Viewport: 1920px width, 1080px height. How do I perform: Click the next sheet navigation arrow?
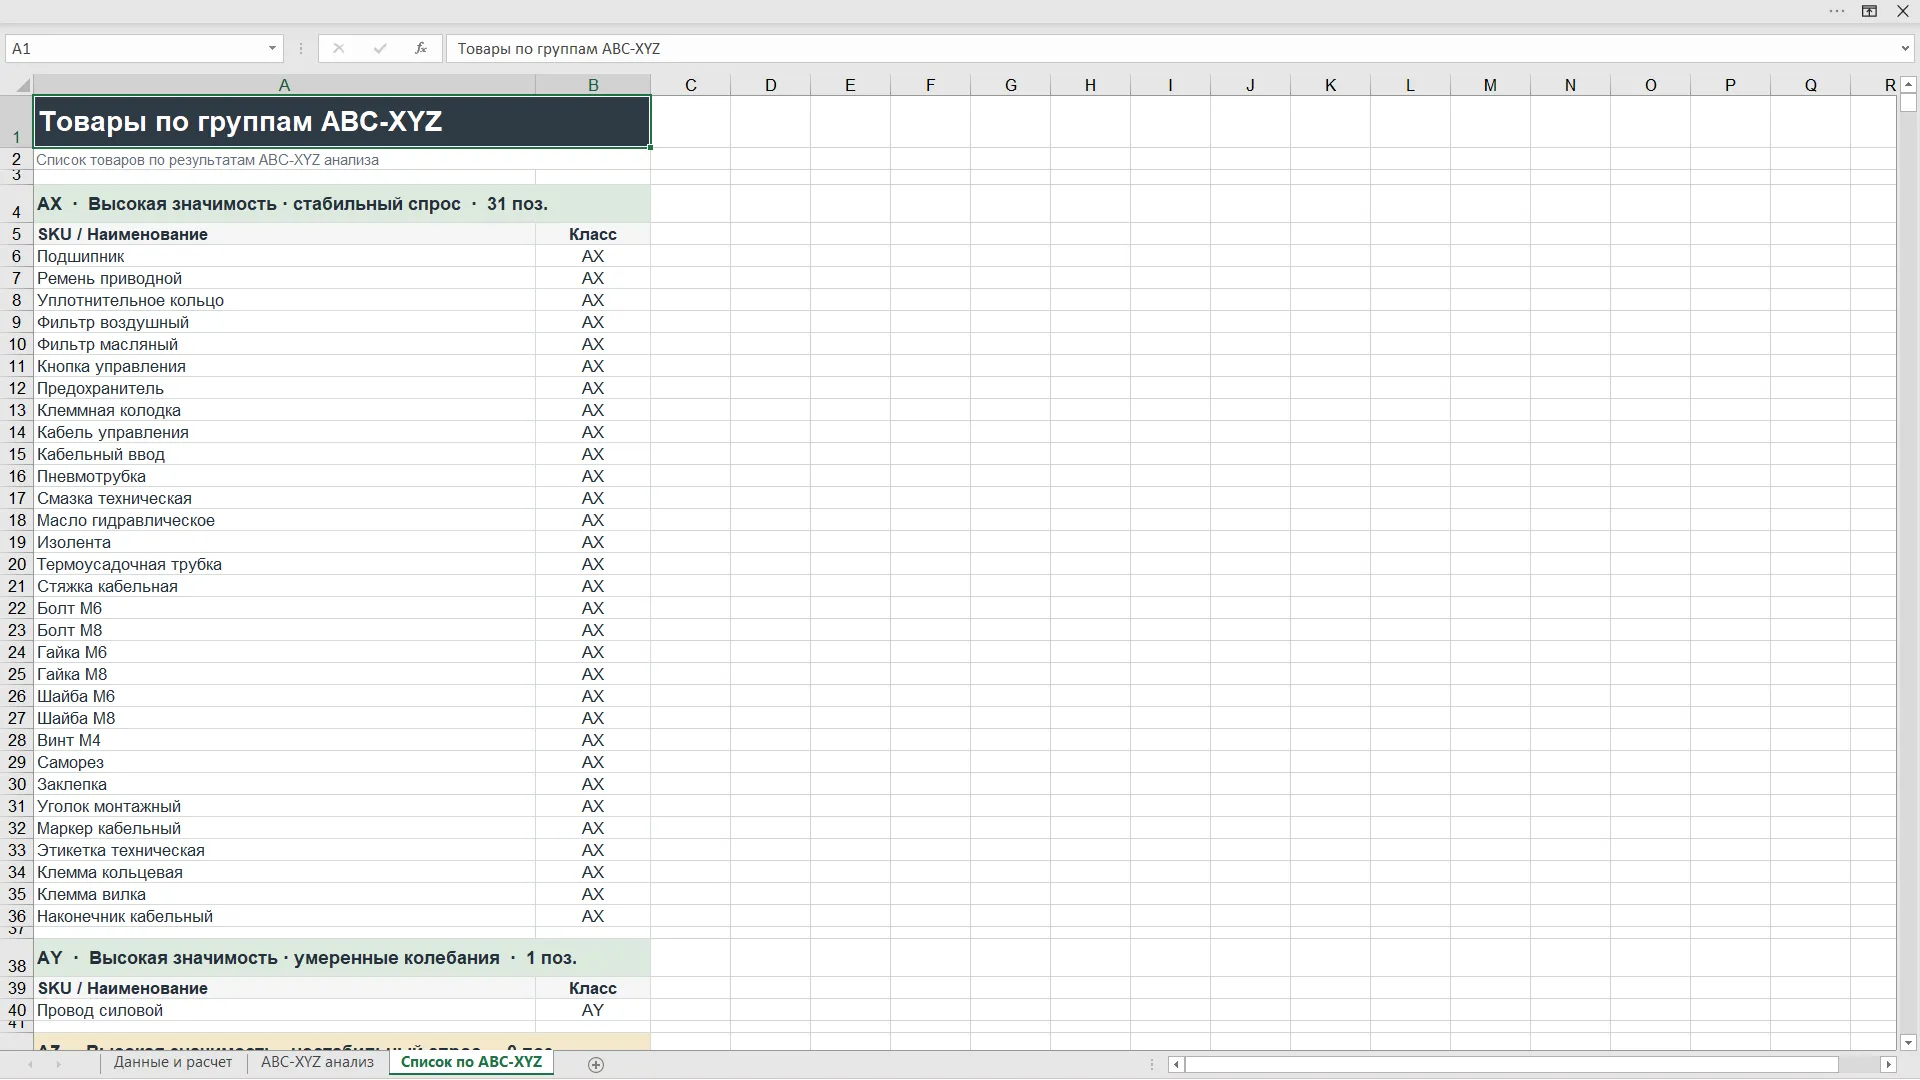tap(58, 1065)
